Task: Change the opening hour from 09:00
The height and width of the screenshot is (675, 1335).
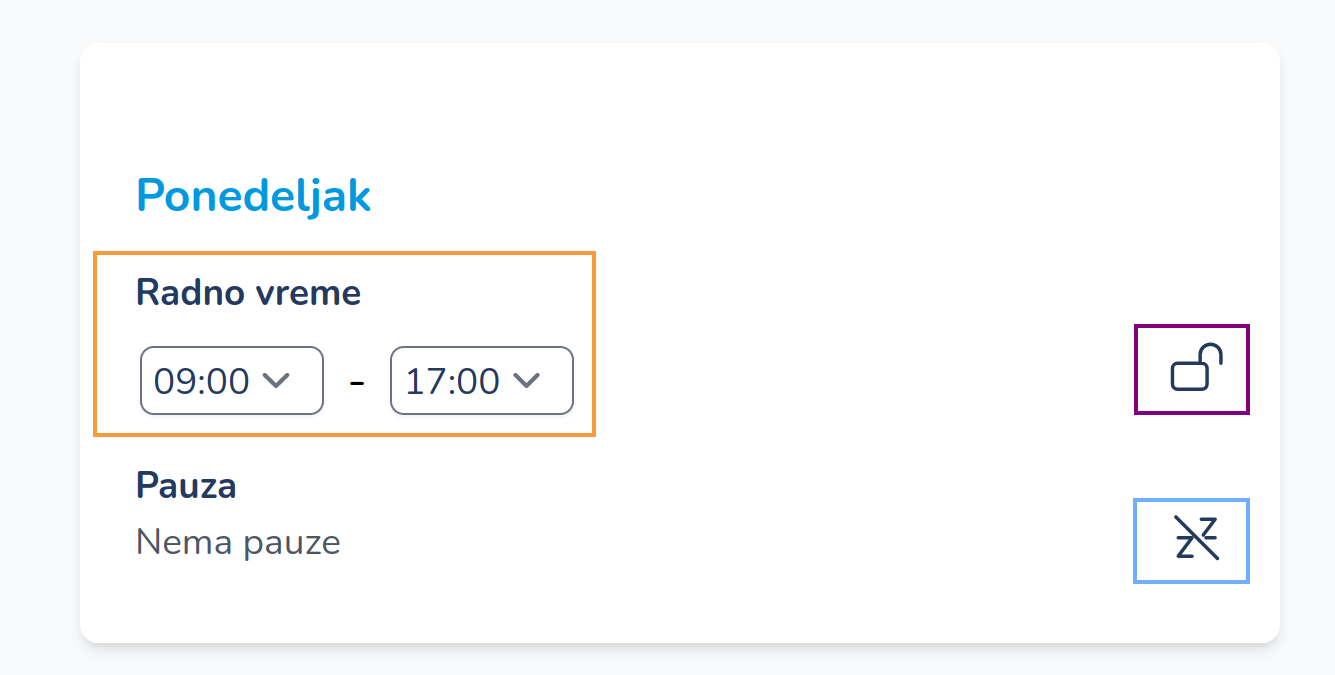Action: pos(232,380)
